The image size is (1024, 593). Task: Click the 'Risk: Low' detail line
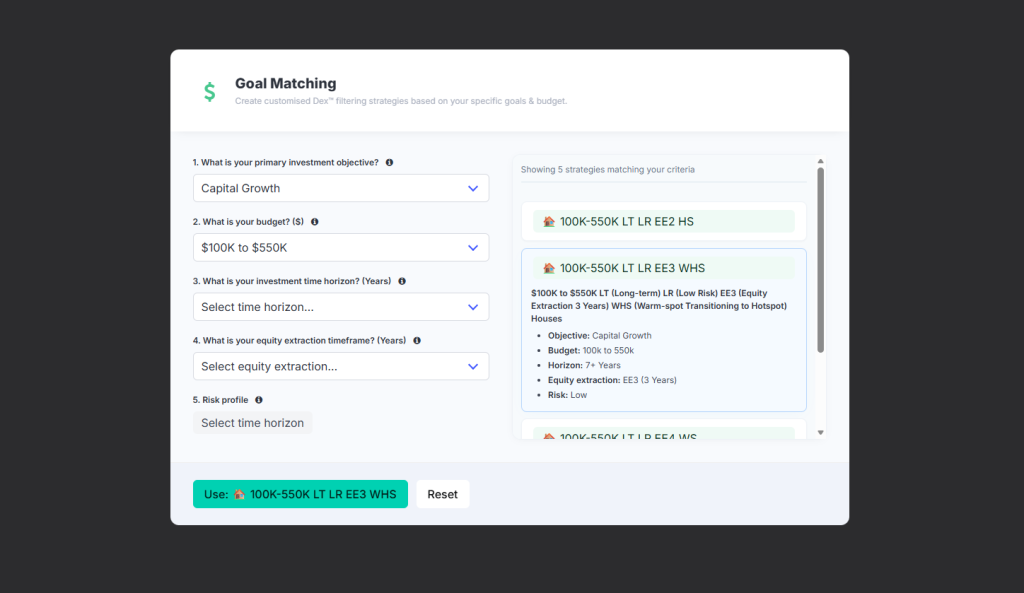pyautogui.click(x=568, y=395)
